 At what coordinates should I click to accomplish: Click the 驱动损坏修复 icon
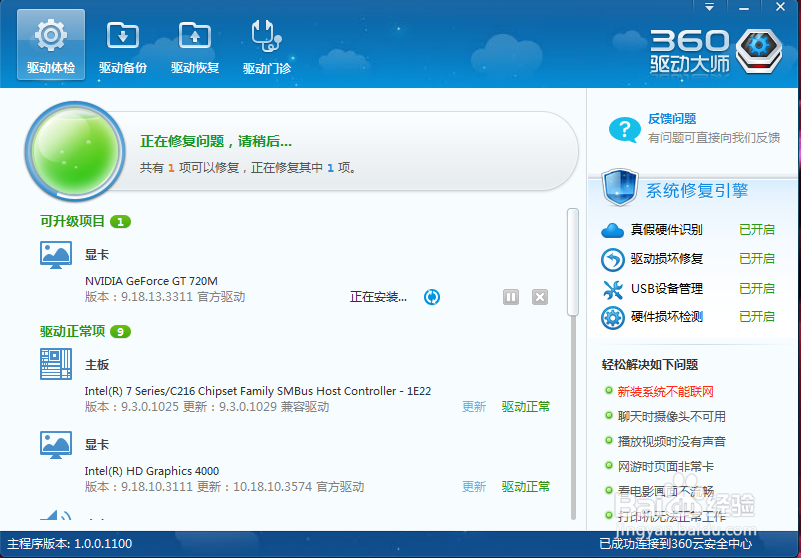tap(612, 260)
